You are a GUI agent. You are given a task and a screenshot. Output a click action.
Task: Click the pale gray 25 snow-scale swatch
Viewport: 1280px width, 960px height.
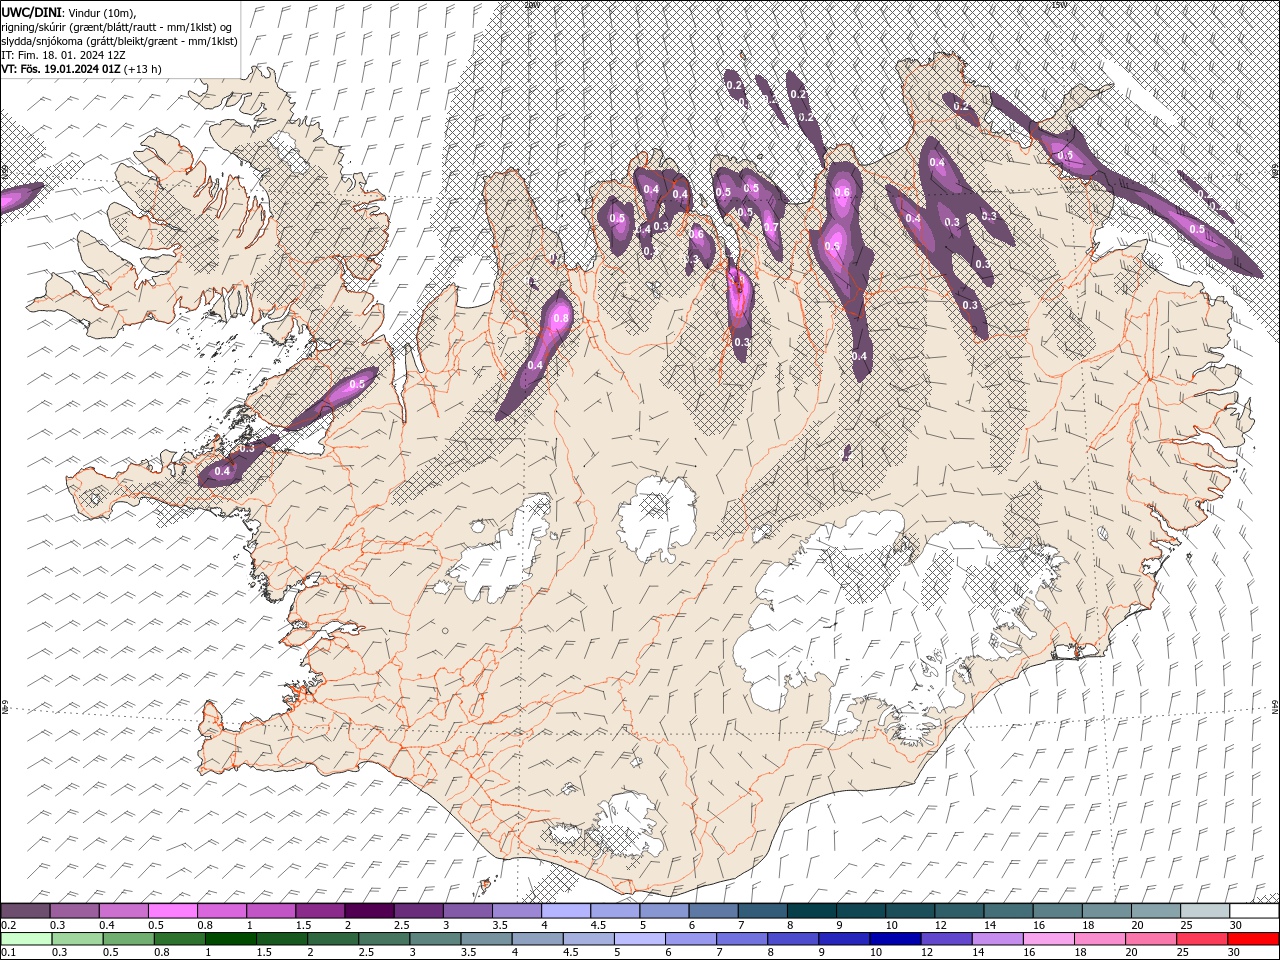(x=1206, y=911)
